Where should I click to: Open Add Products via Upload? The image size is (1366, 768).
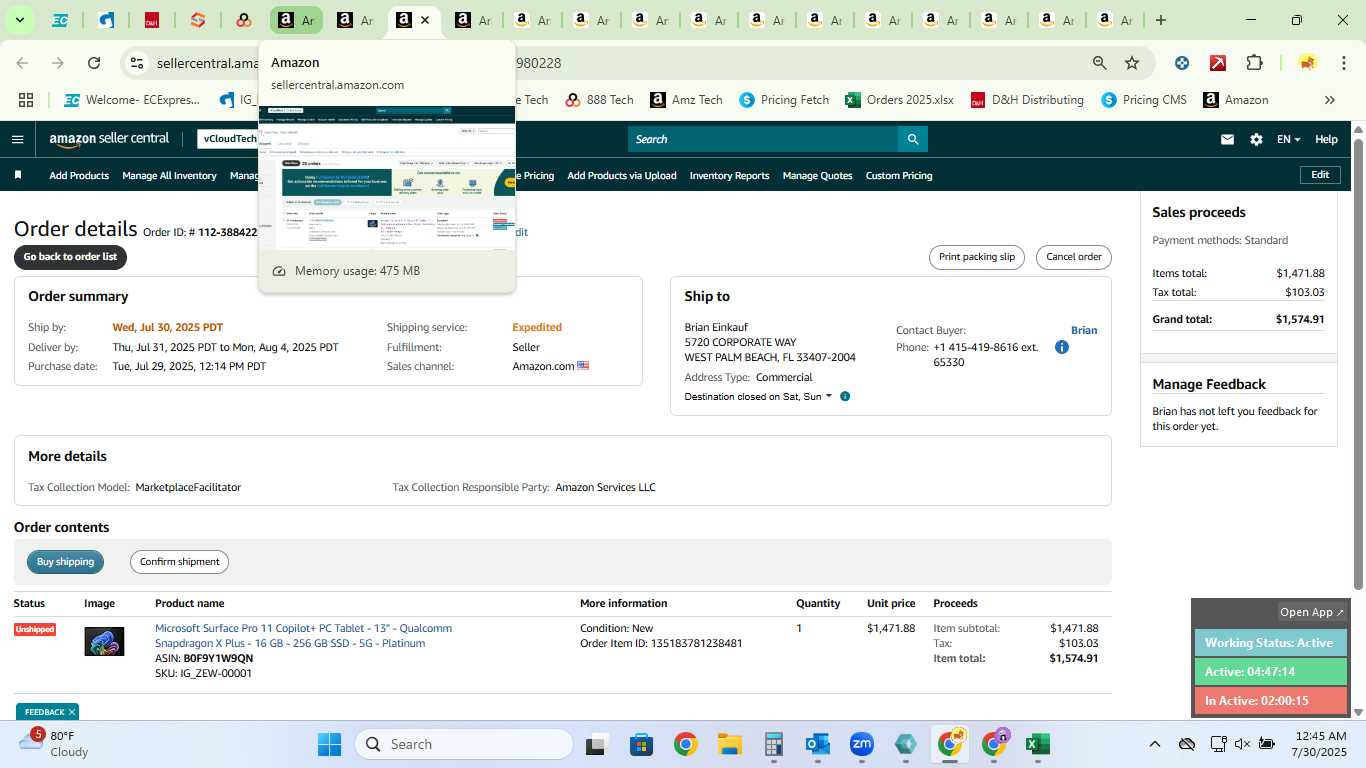[x=622, y=175]
